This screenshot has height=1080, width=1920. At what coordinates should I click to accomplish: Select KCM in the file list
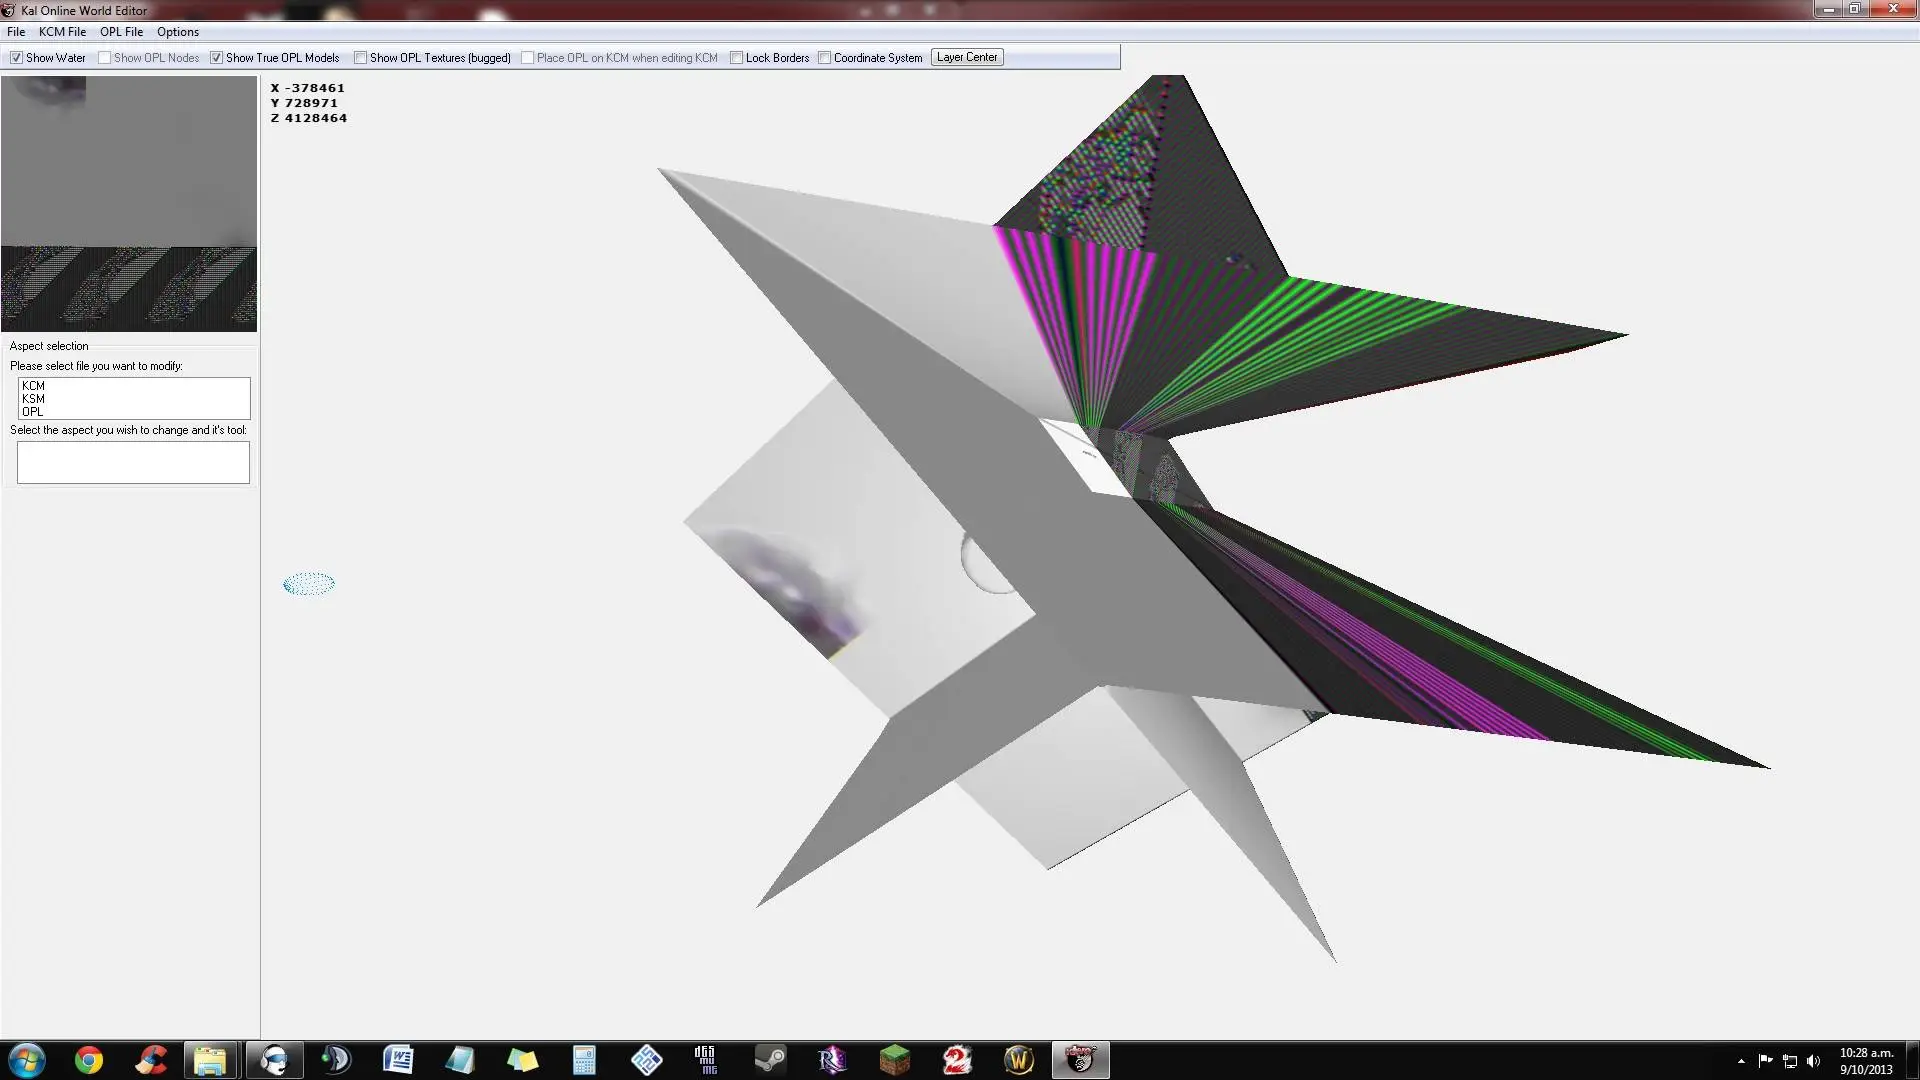(x=133, y=385)
